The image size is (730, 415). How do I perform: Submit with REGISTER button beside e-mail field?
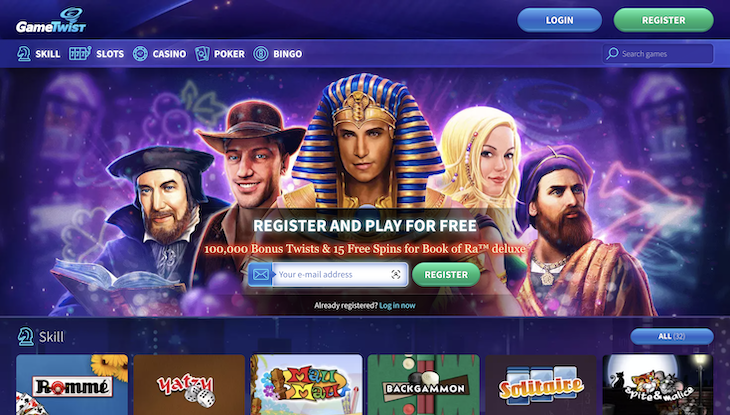click(x=446, y=274)
